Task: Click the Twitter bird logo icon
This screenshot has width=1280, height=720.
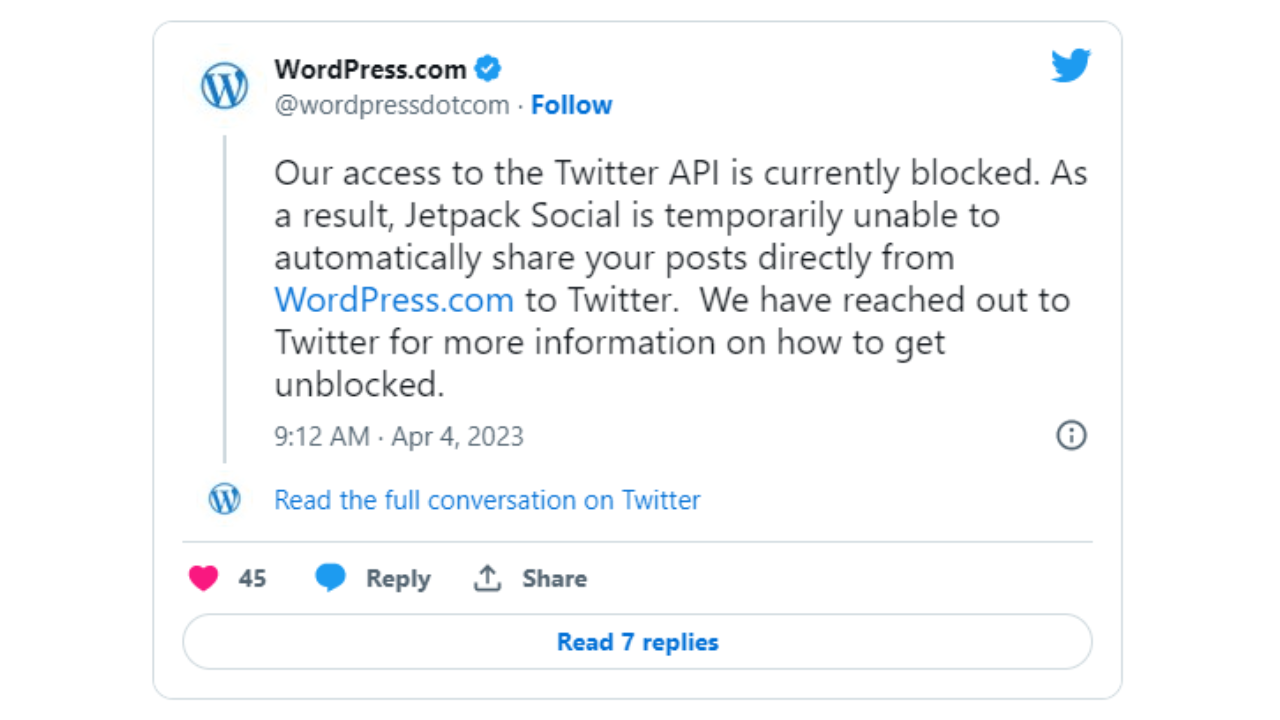Action: [1071, 66]
